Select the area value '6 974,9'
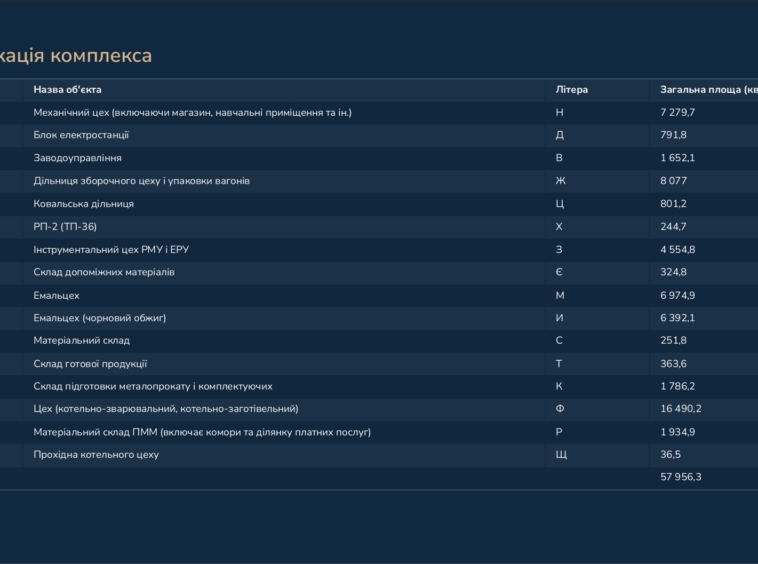The width and height of the screenshot is (758, 564). point(678,295)
